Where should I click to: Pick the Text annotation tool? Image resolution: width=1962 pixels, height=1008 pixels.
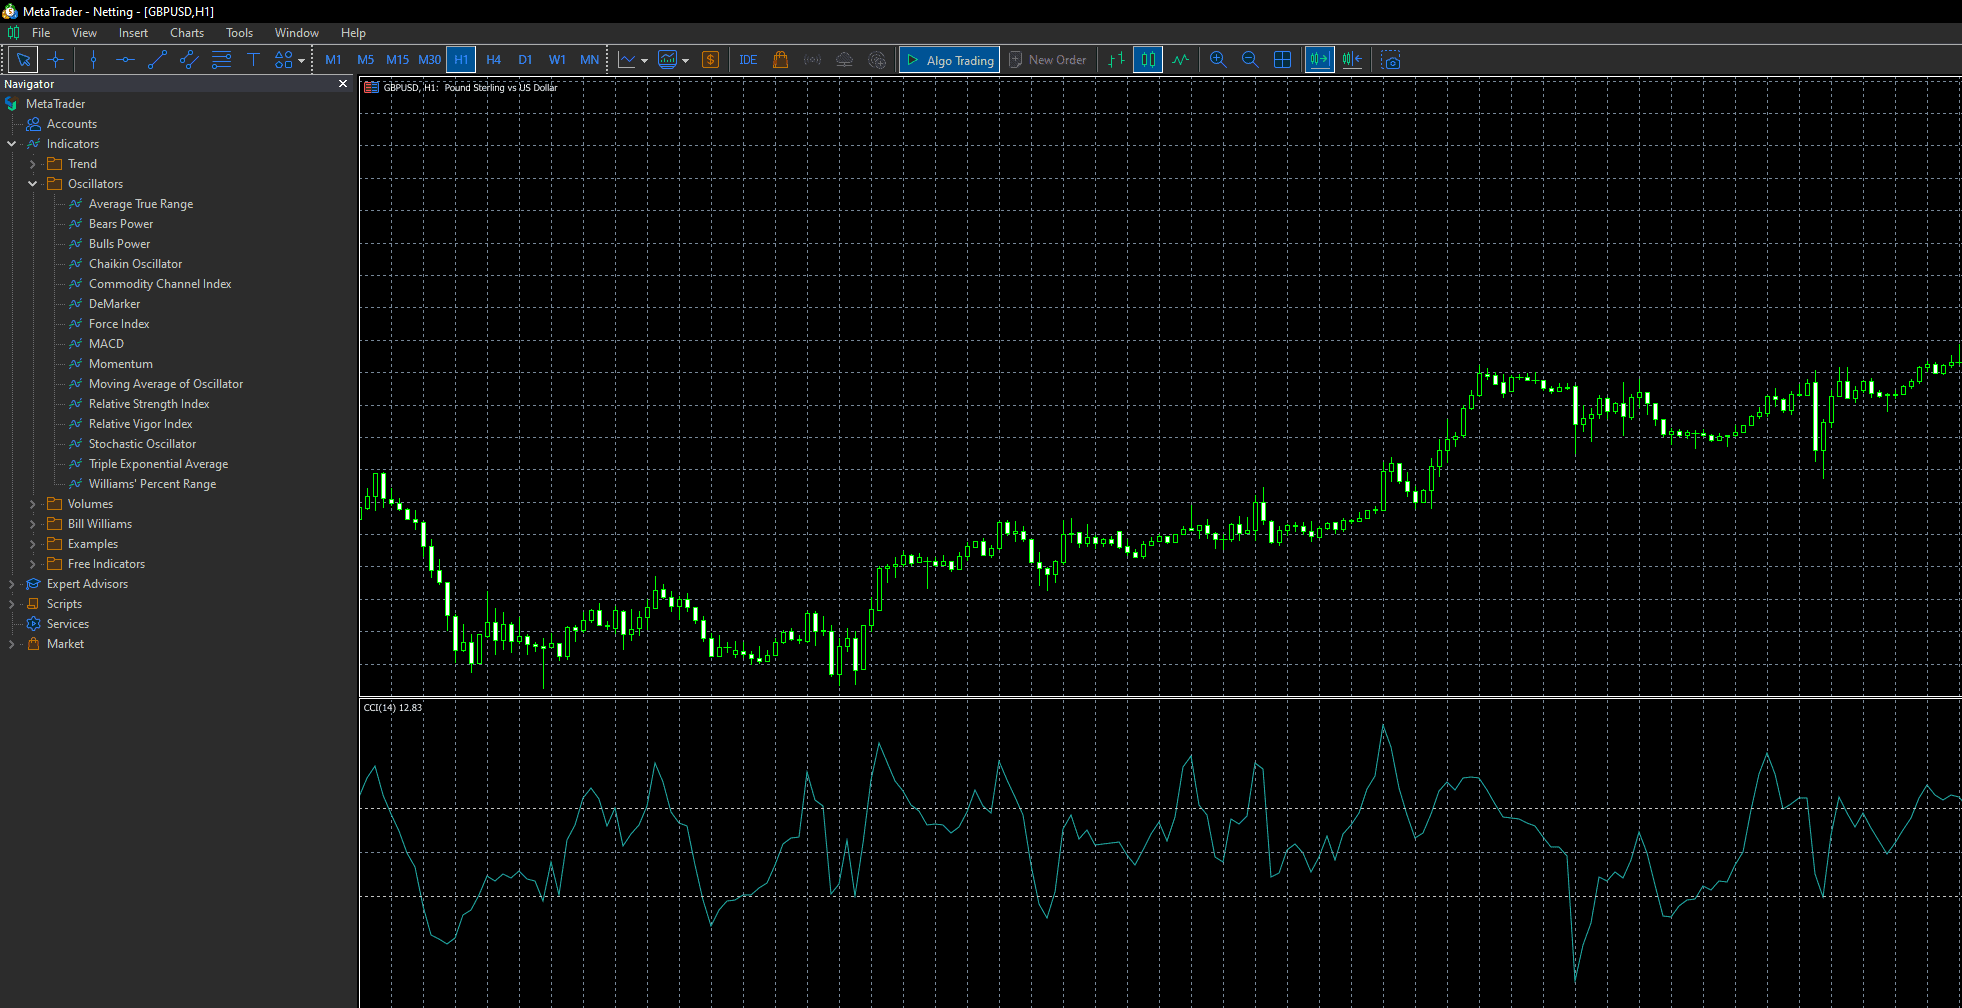click(253, 59)
